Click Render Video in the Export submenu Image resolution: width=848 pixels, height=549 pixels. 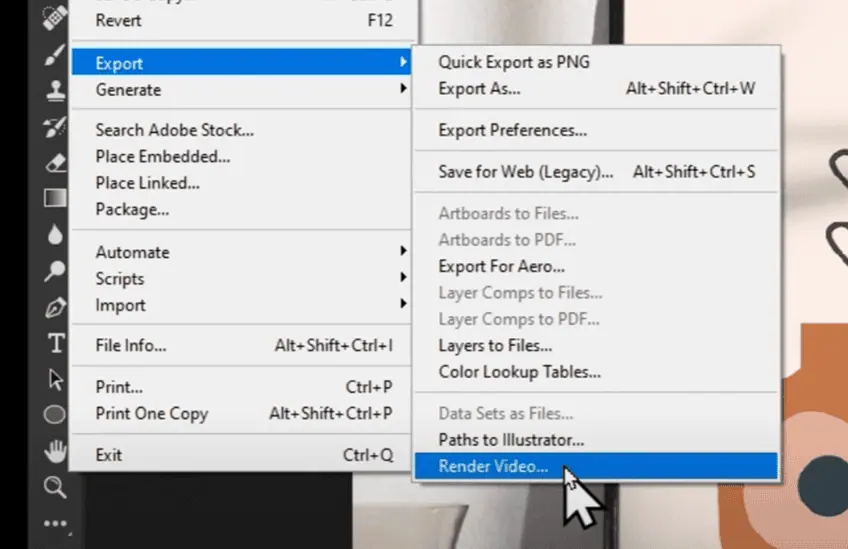click(494, 466)
